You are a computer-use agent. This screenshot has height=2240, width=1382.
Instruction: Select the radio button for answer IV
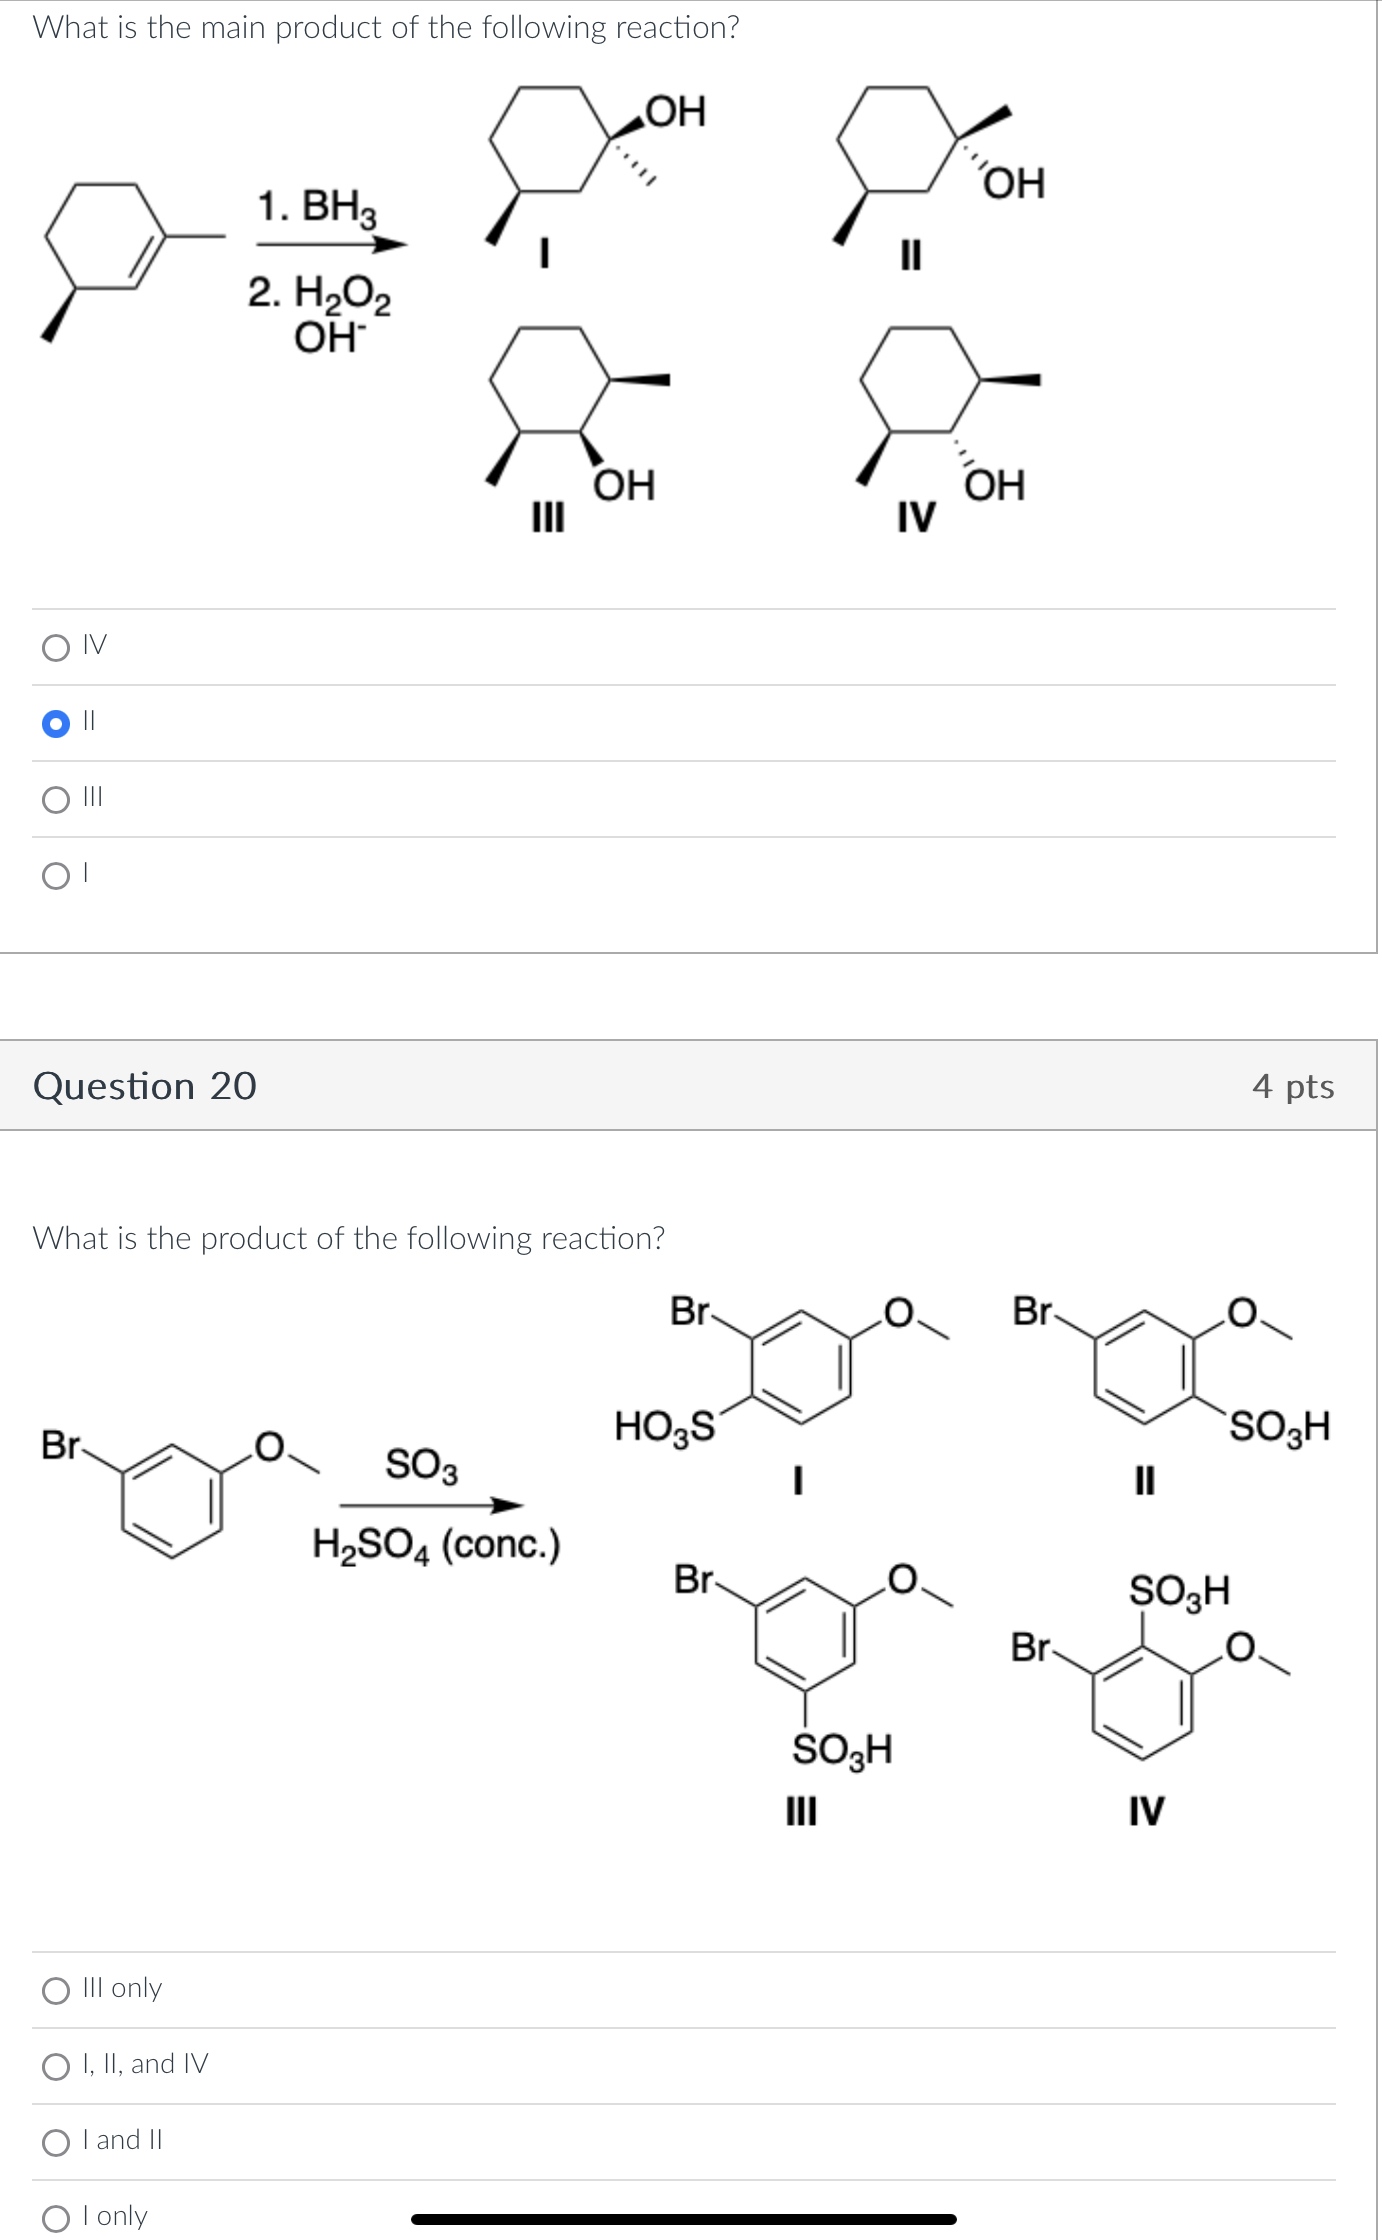click(x=56, y=646)
